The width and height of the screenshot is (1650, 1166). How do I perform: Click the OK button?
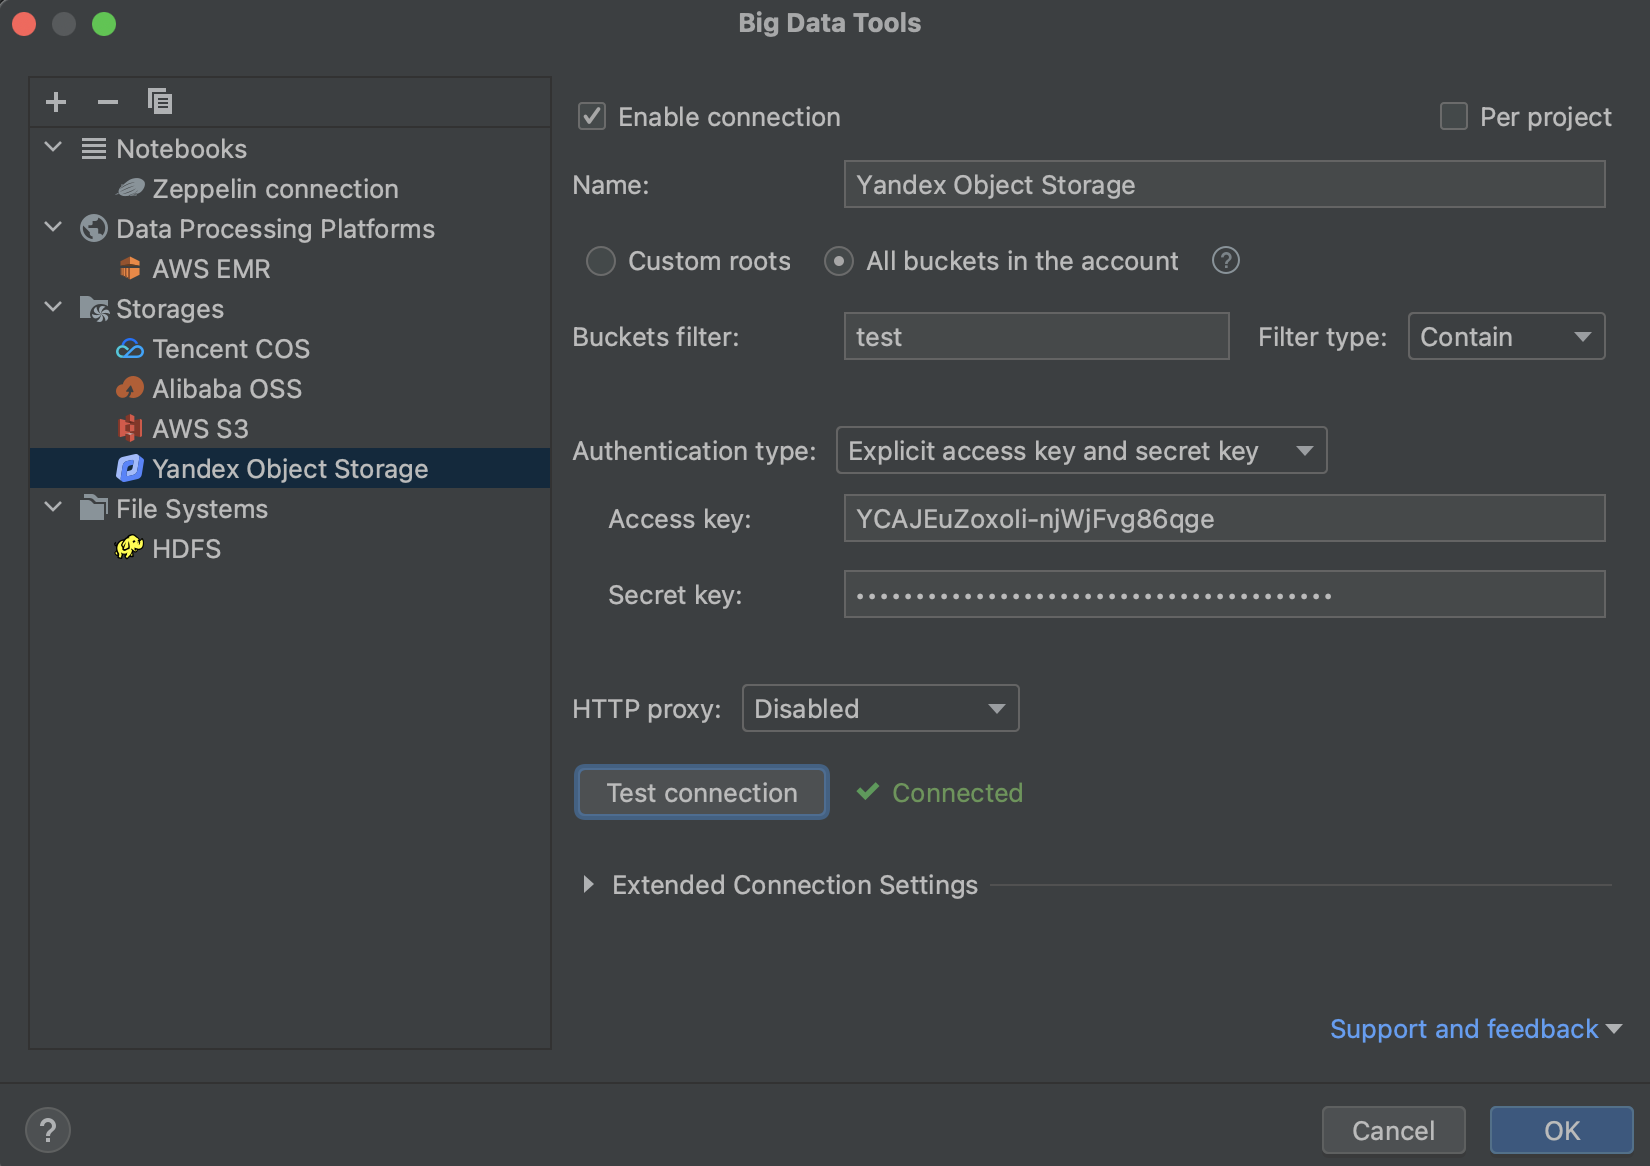click(1562, 1130)
